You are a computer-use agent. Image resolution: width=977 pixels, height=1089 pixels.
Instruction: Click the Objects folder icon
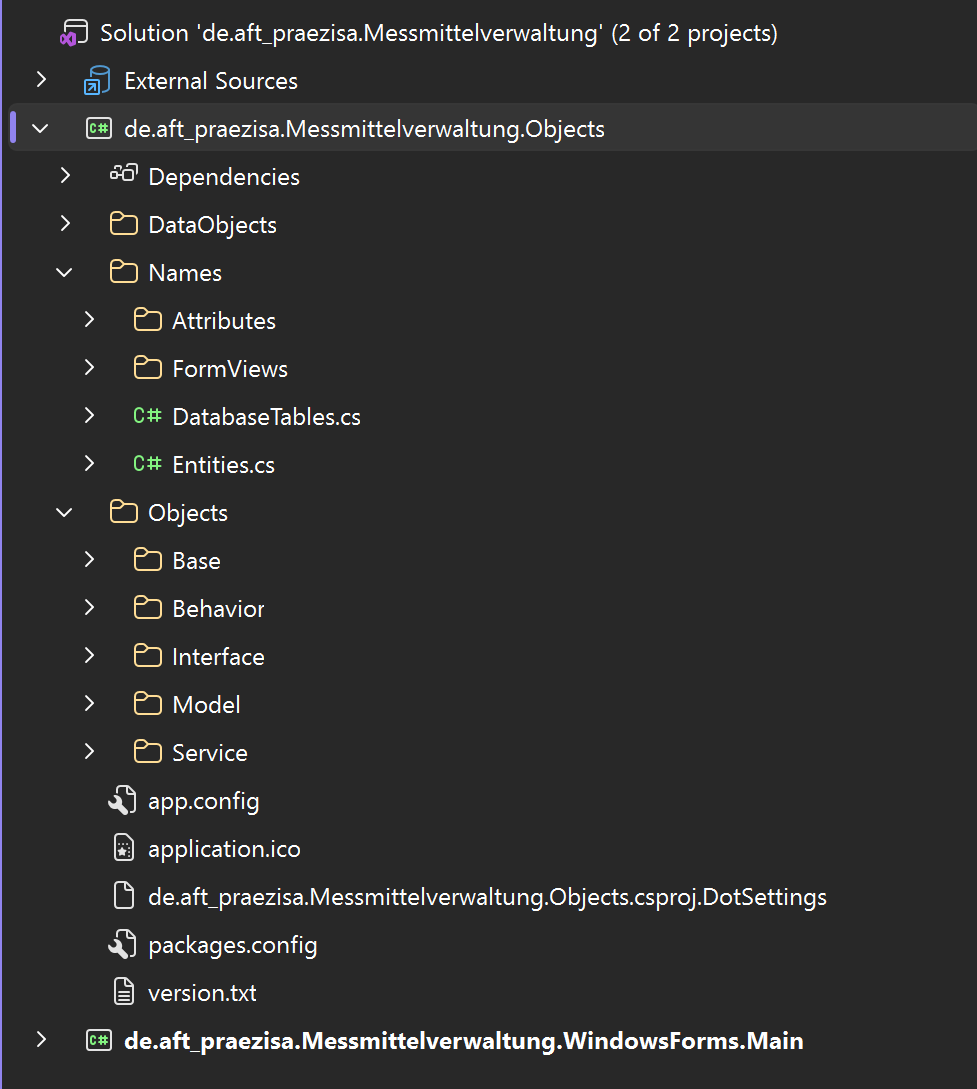click(x=124, y=512)
